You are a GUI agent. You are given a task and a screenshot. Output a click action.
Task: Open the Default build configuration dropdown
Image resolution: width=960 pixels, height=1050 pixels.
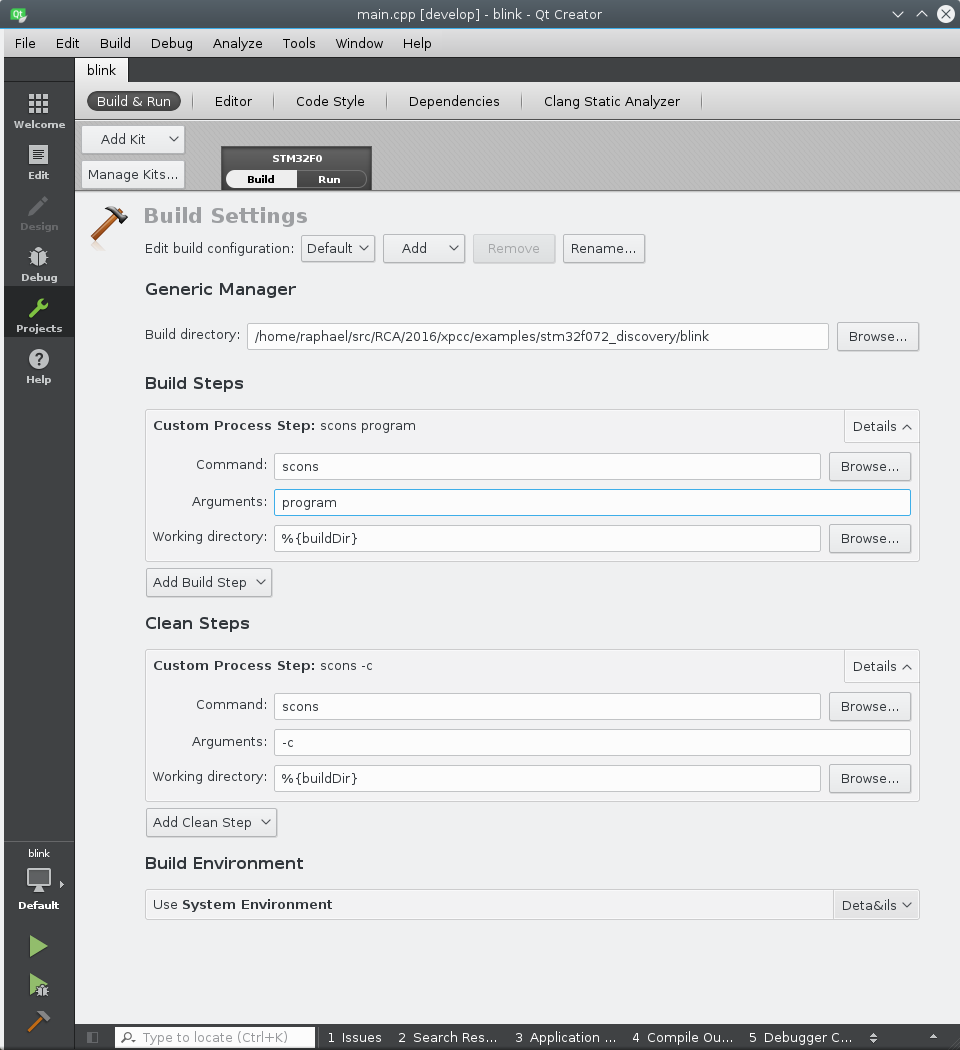tap(337, 248)
